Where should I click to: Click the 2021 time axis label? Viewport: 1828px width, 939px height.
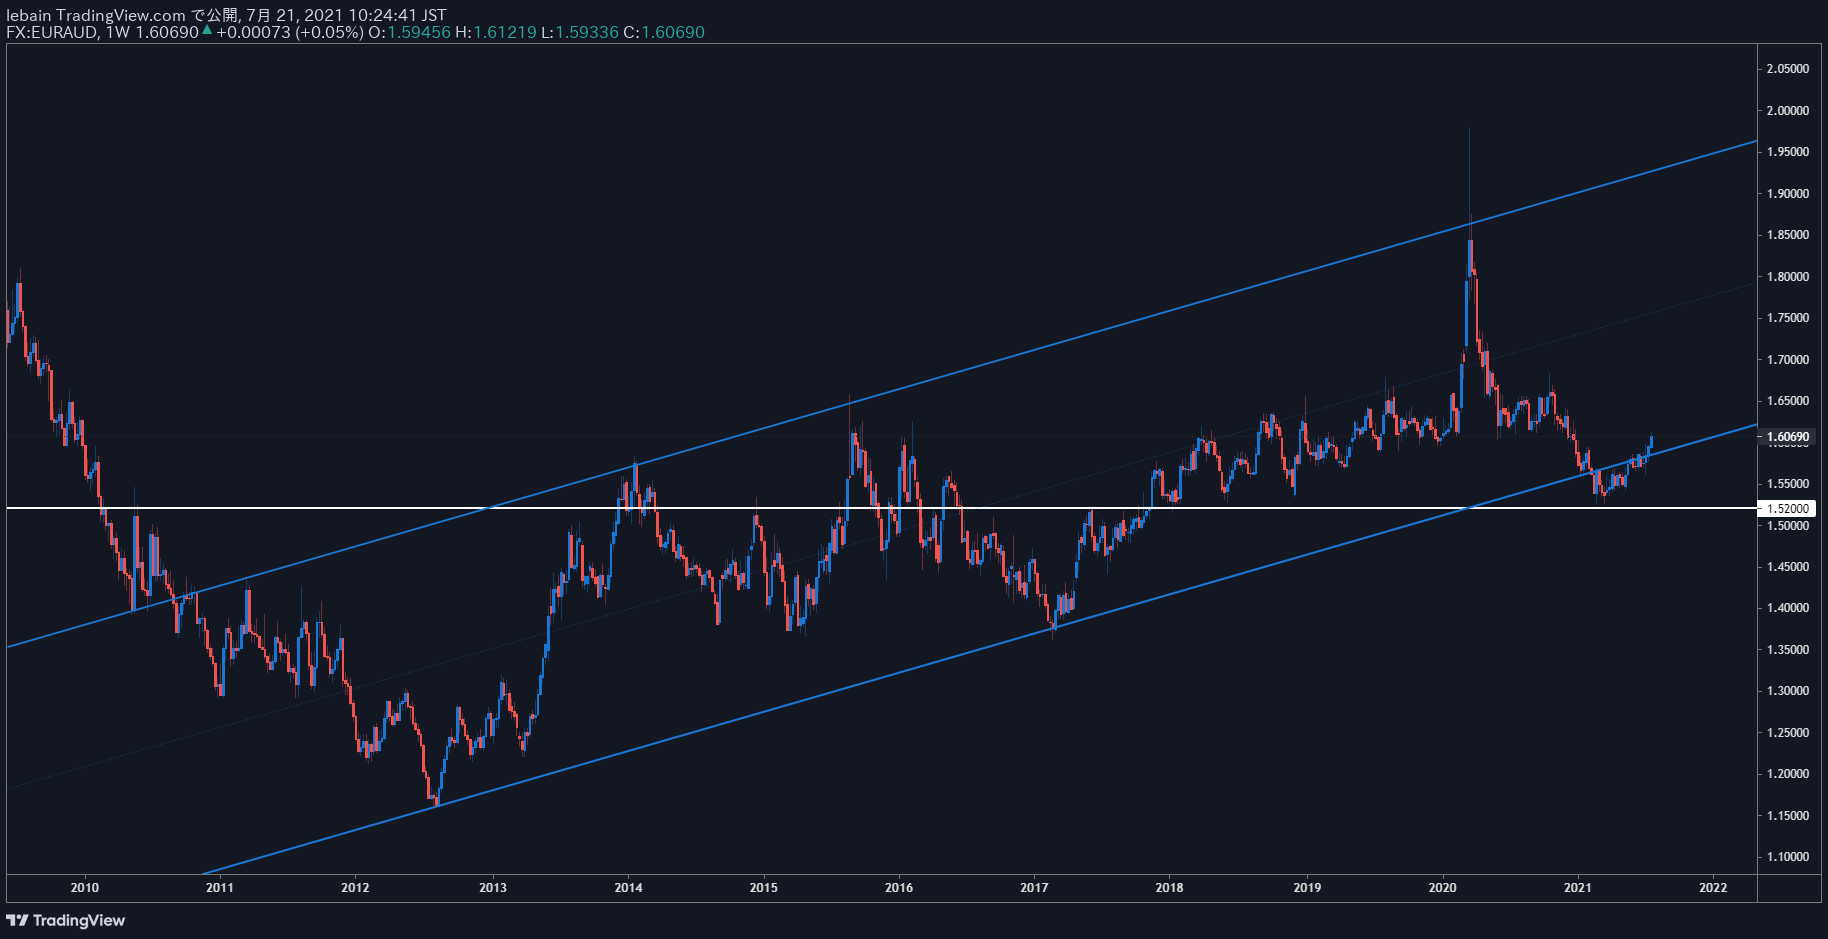(1578, 888)
